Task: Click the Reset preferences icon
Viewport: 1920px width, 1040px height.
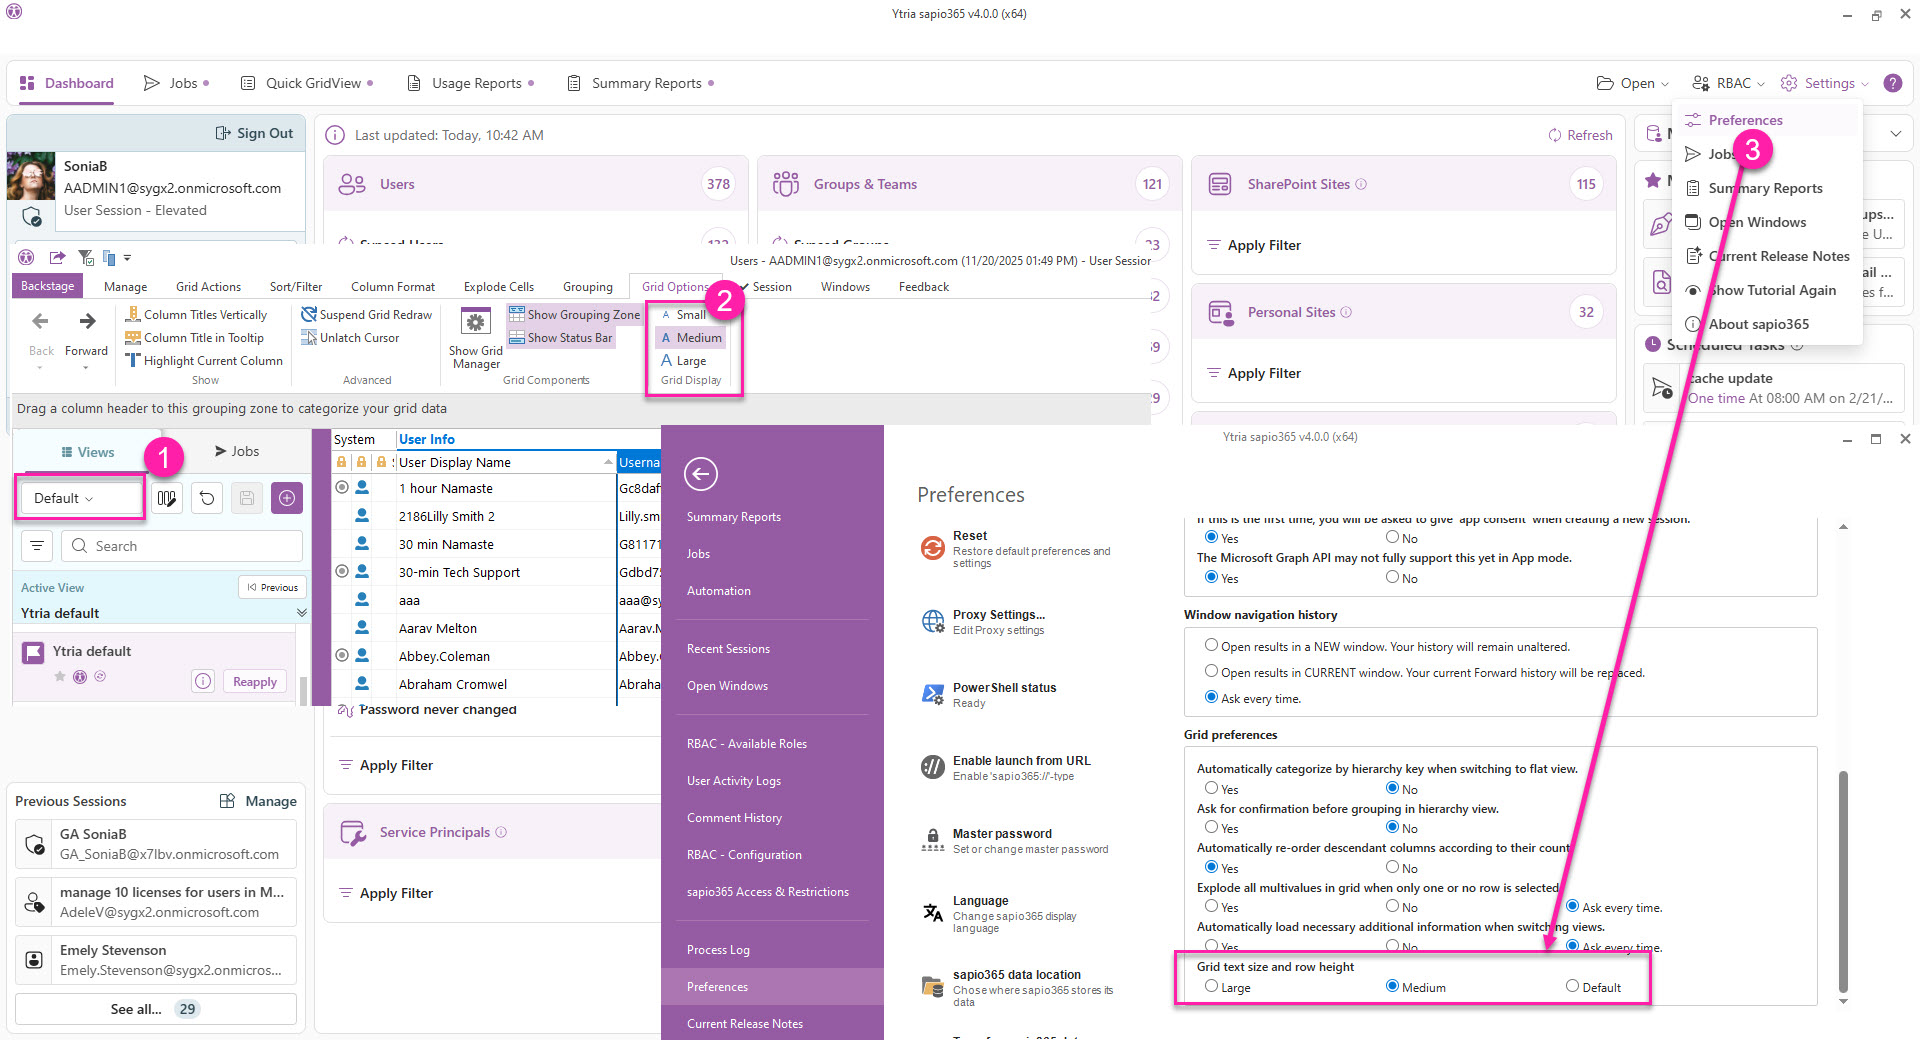Action: pyautogui.click(x=932, y=548)
